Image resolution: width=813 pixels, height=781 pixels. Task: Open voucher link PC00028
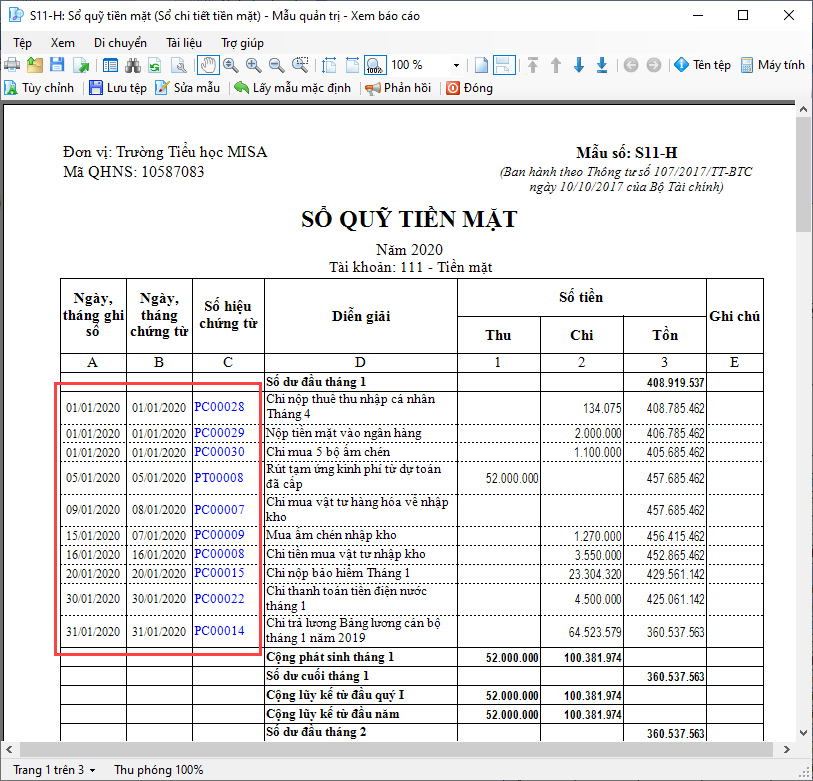[x=219, y=407]
